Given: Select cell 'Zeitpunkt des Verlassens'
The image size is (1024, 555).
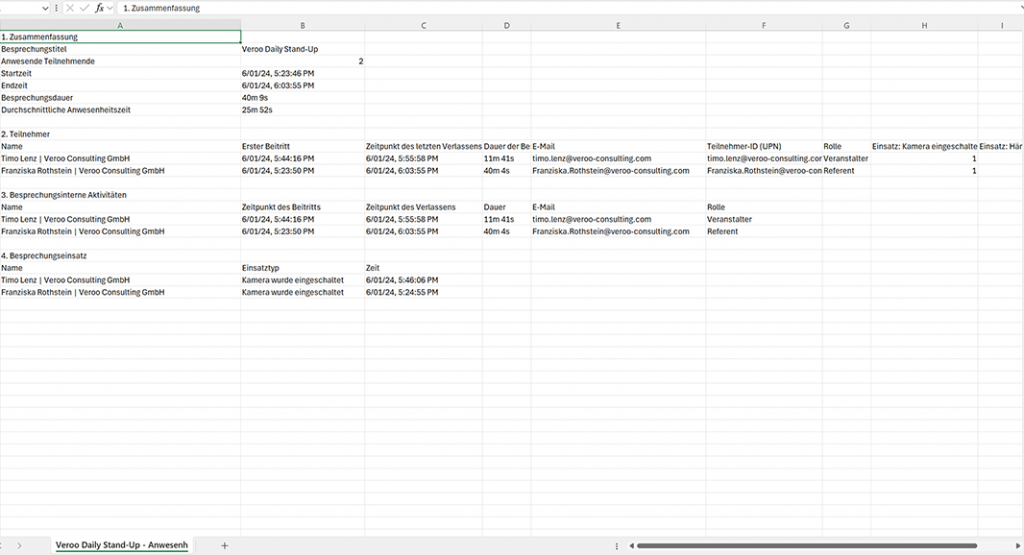Looking at the screenshot, I should 423,207.
